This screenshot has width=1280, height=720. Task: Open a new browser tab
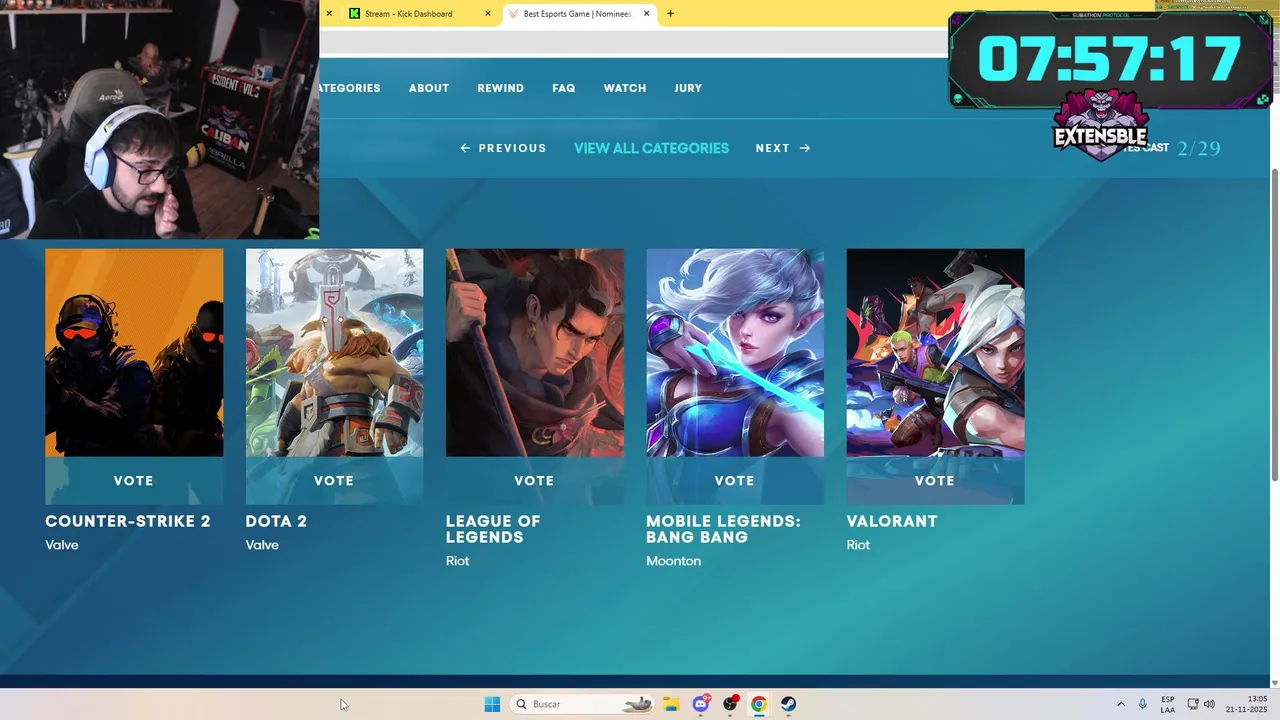670,14
